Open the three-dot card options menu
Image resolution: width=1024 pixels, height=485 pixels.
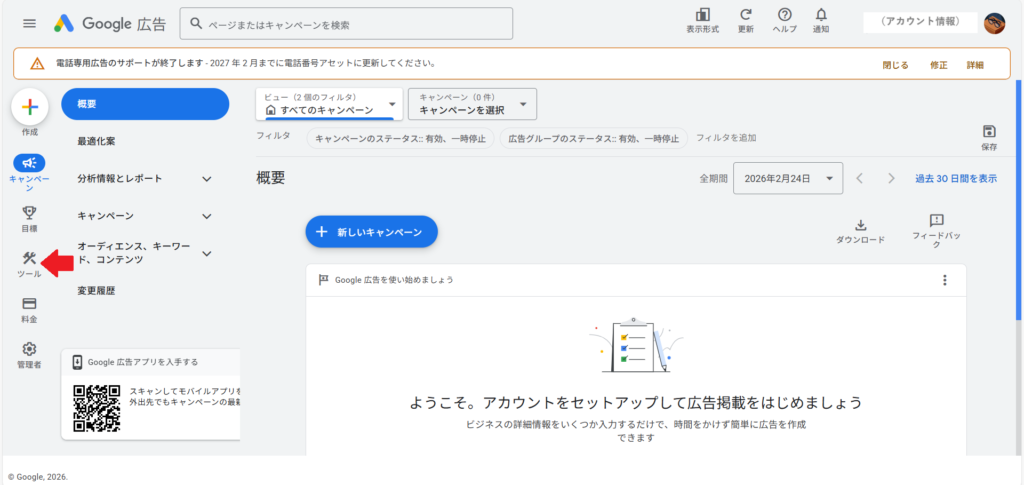coord(944,280)
